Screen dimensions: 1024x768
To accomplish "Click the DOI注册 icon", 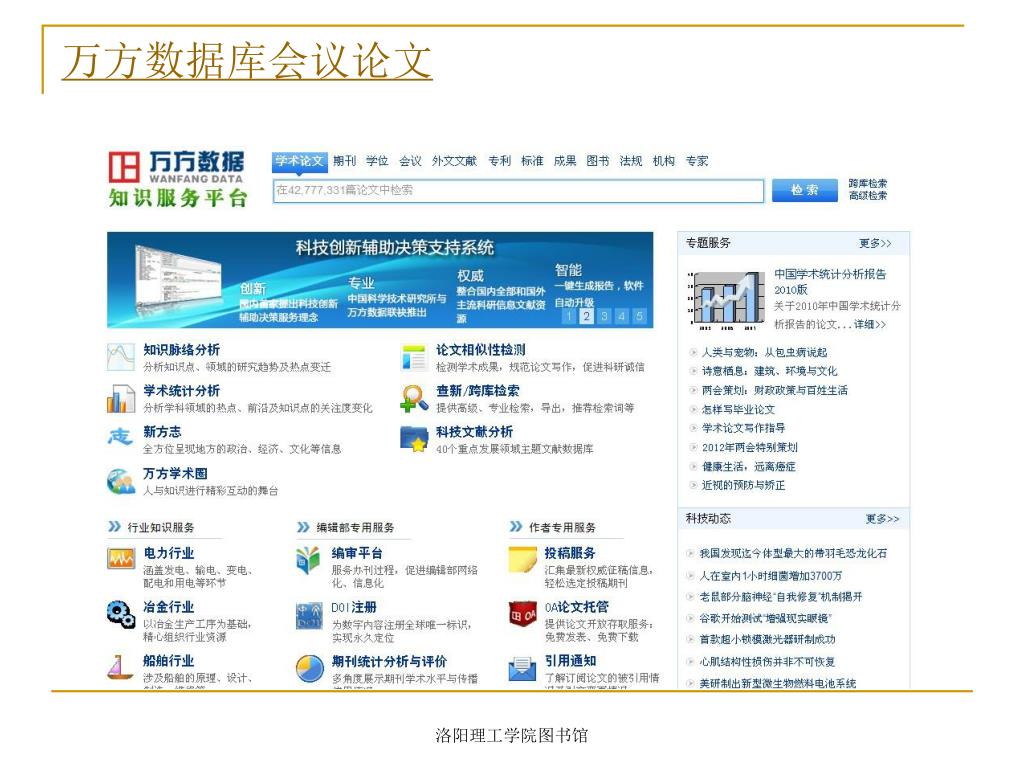I will tap(309, 615).
